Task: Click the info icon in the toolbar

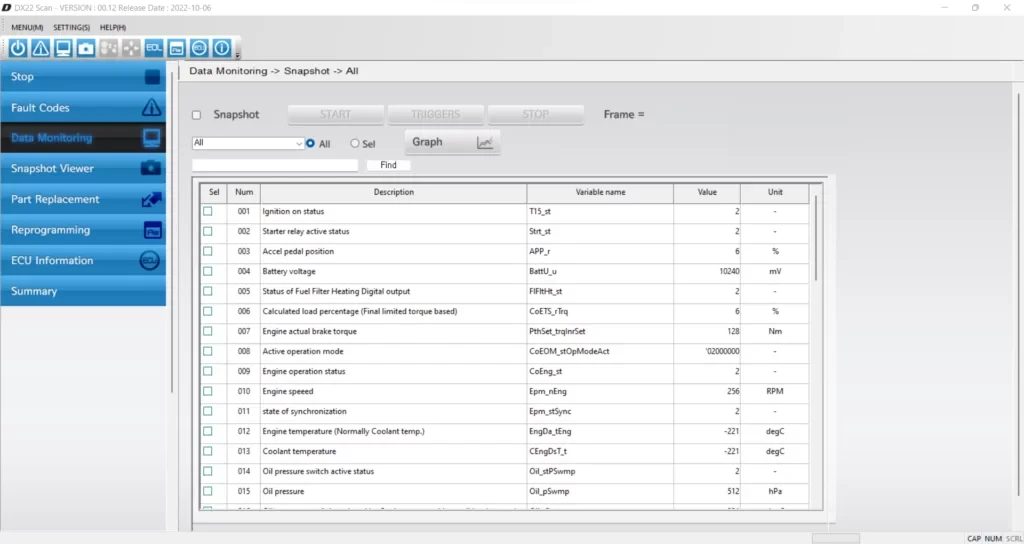Action: pyautogui.click(x=222, y=47)
